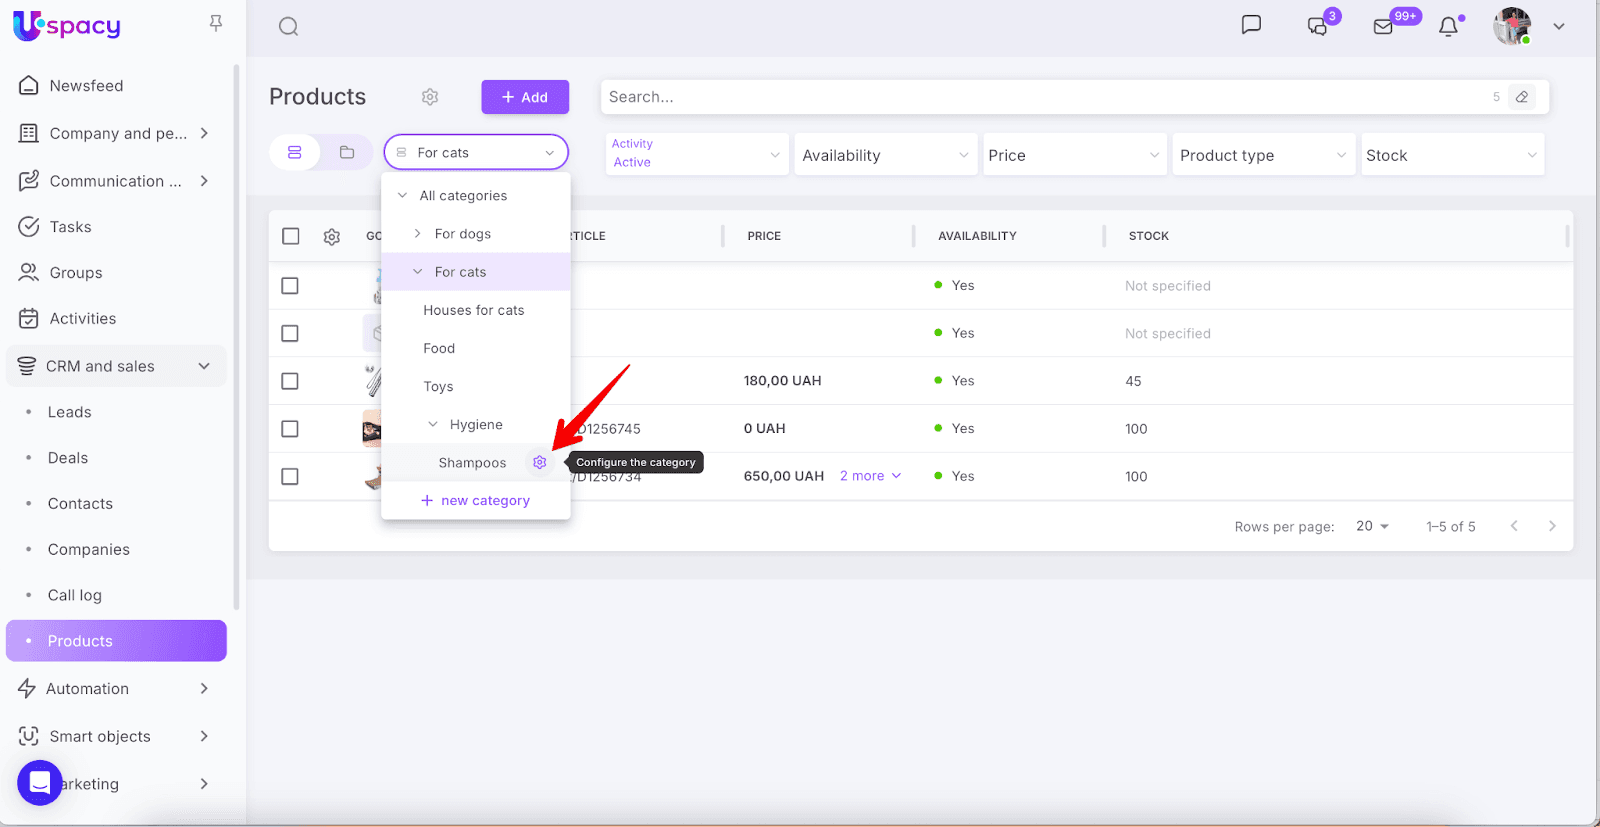The image size is (1600, 827).
Task: Click the Add product button
Action: pyautogui.click(x=525, y=97)
